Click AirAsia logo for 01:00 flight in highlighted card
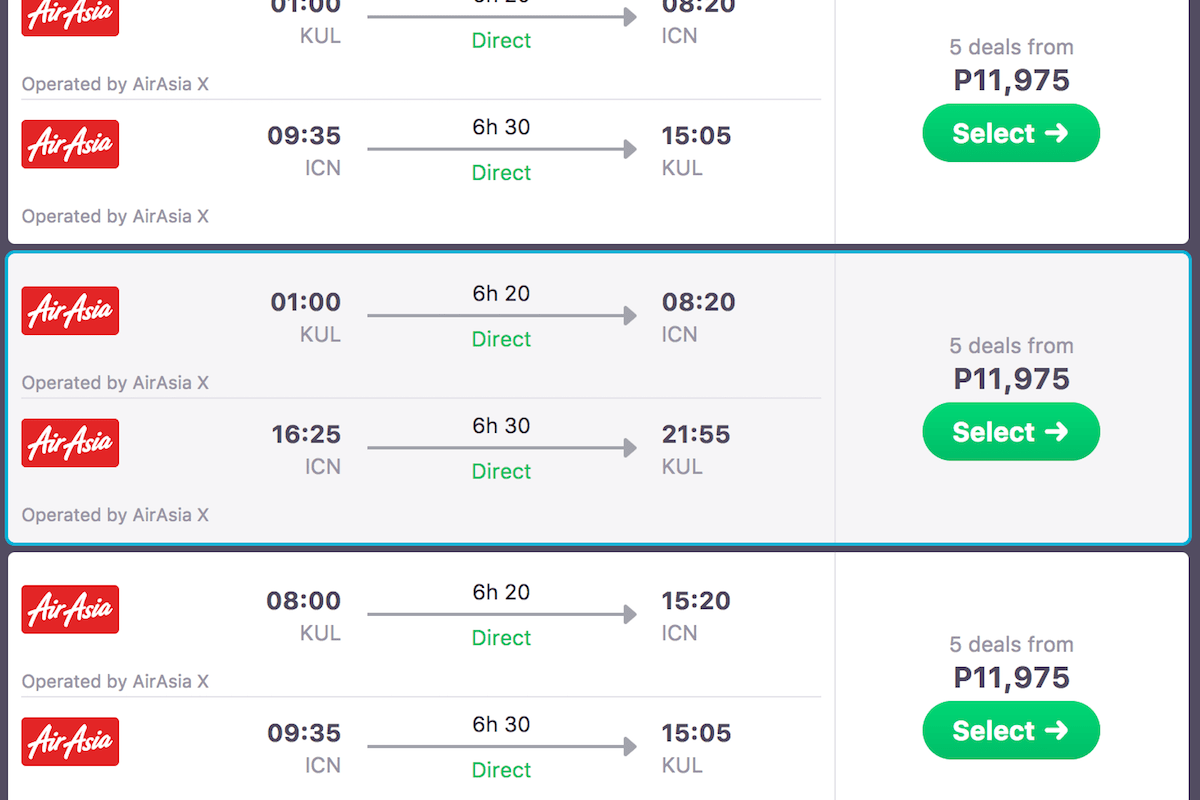 (70, 310)
